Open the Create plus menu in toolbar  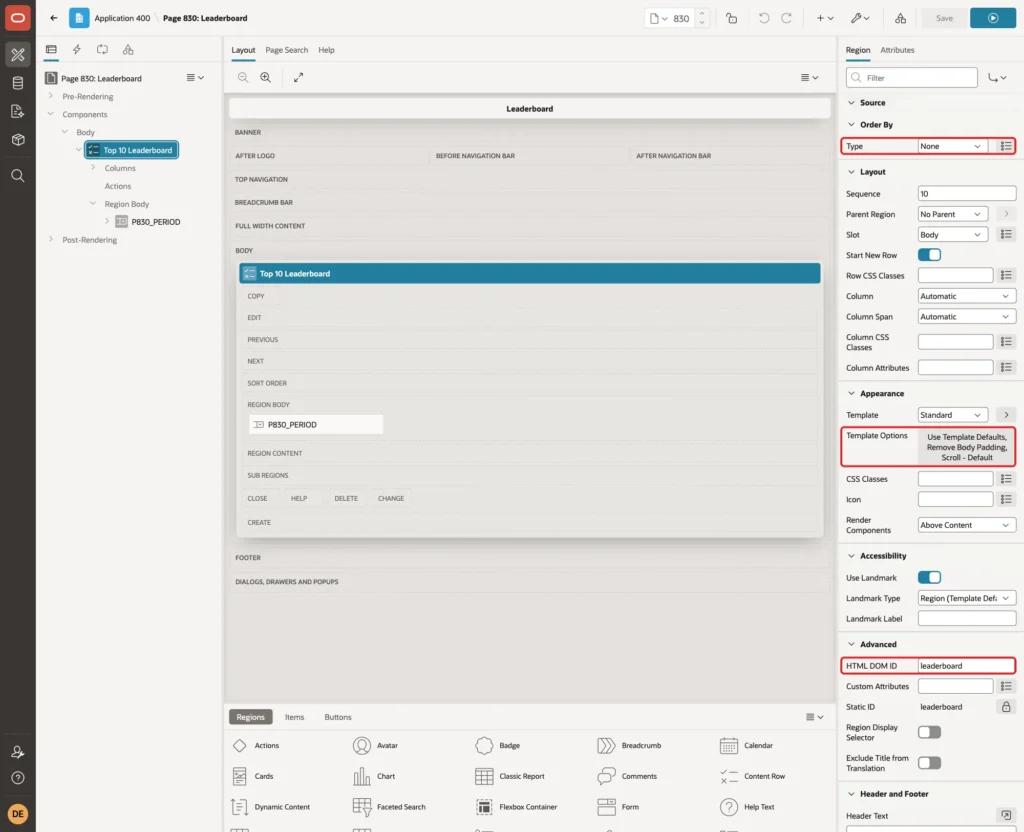(825, 18)
